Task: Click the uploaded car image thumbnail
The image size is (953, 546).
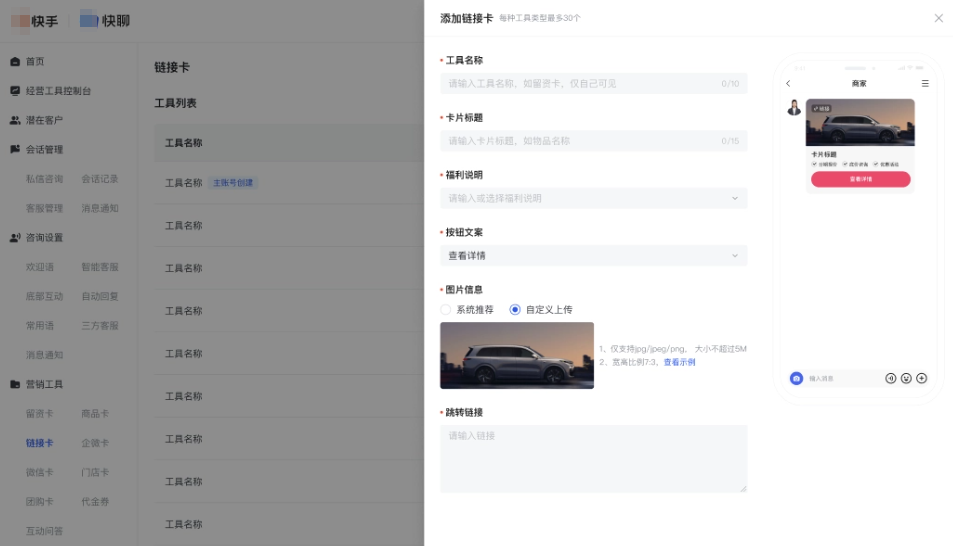Action: pyautogui.click(x=517, y=355)
